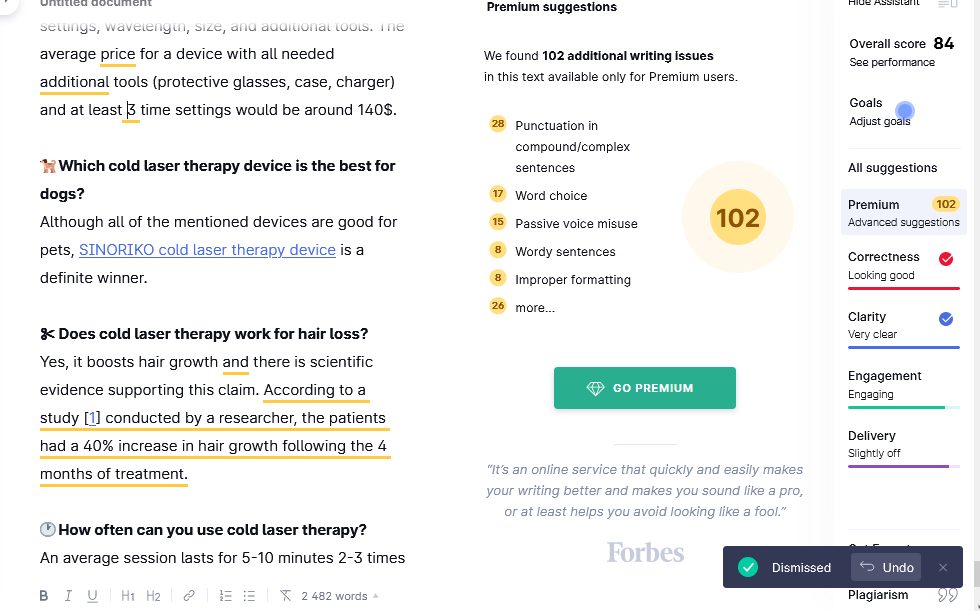The width and height of the screenshot is (980, 611).
Task: Set Heading 1 style
Action: [128, 596]
